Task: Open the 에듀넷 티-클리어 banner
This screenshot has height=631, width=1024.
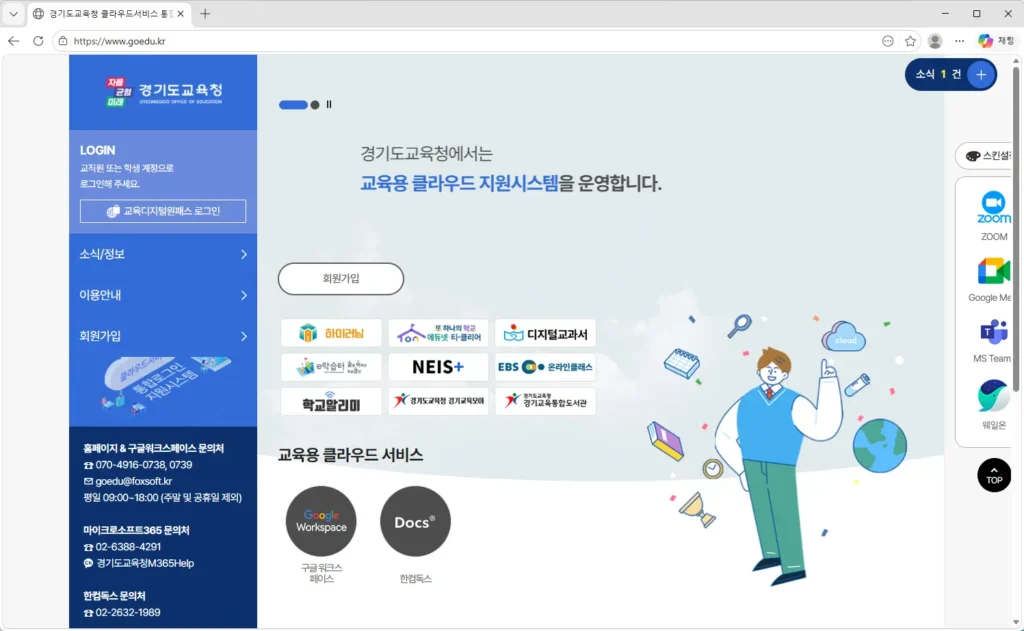Action: point(438,333)
